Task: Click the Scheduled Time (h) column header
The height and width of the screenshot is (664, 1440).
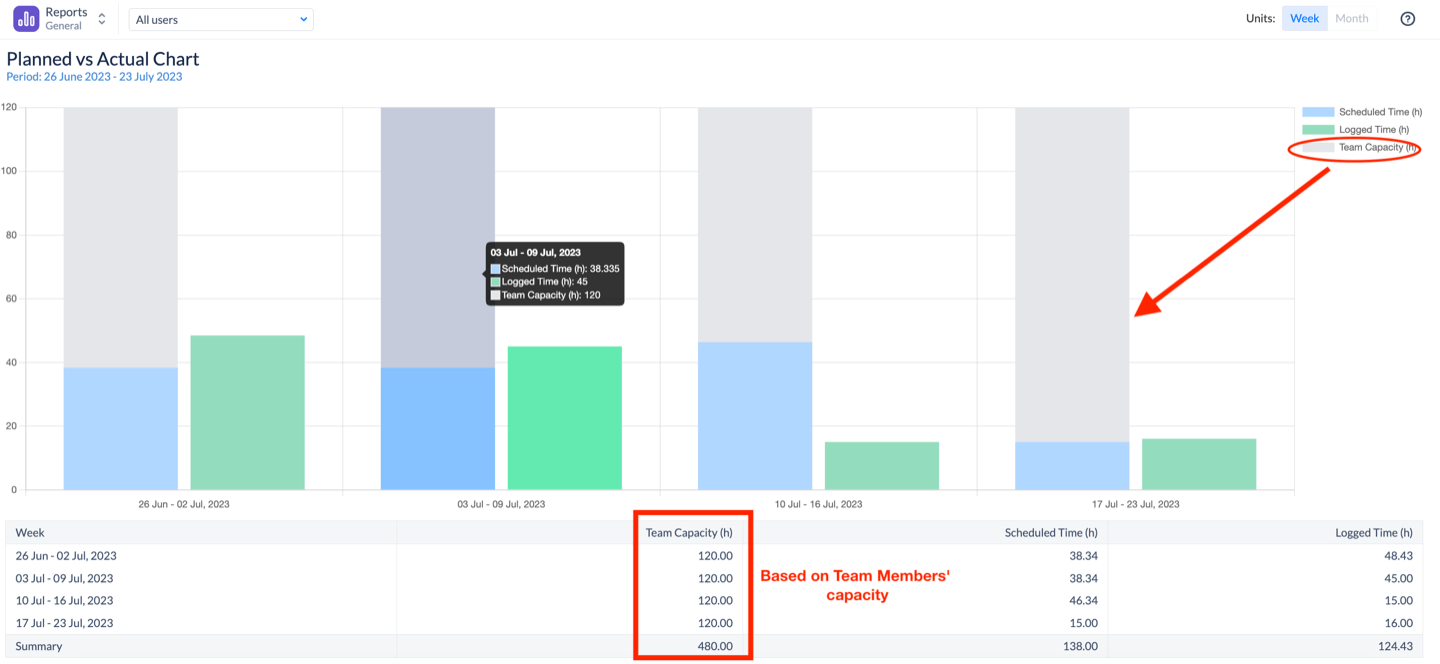Action: (1050, 533)
